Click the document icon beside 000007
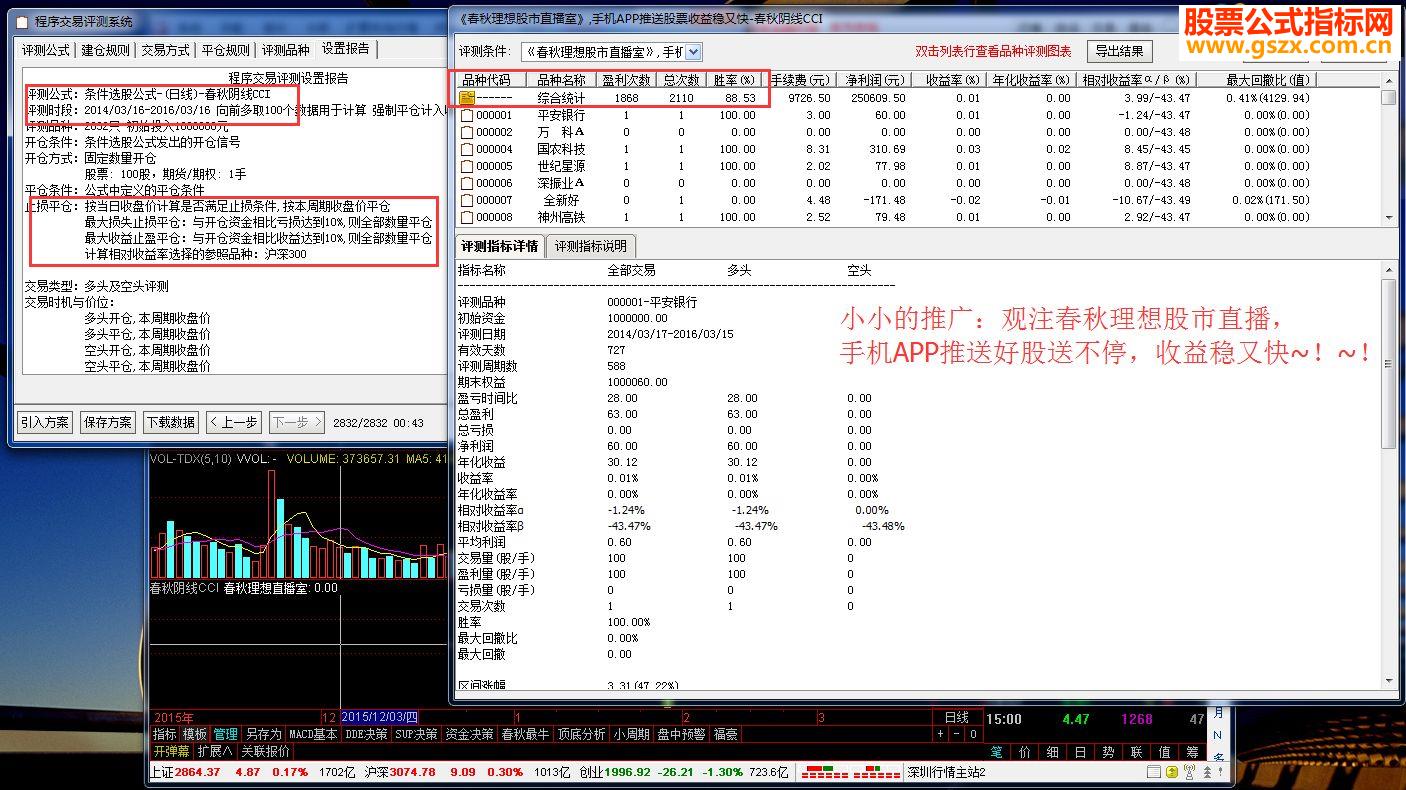Image resolution: width=1406 pixels, height=790 pixels. [466, 200]
